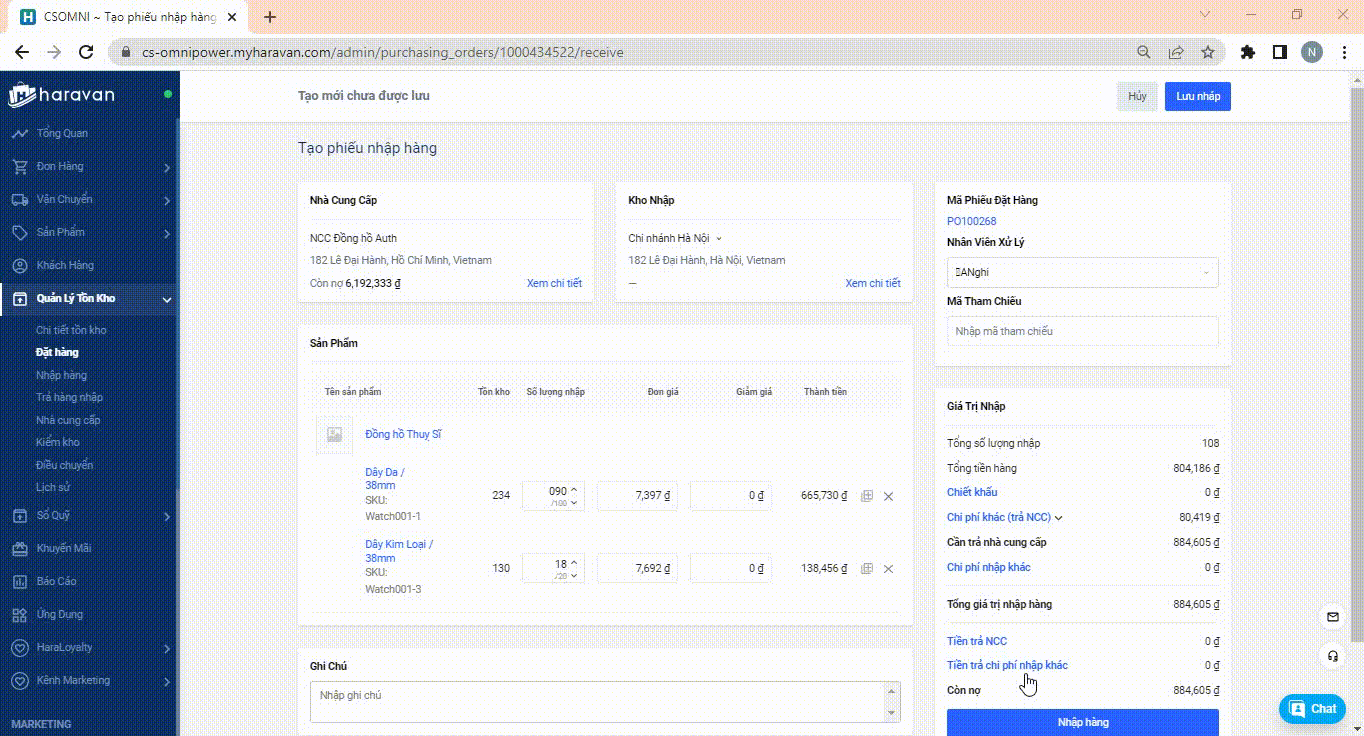Viewport: 1364px width, 736px height.
Task: Click the Ứng Dụng apps icon
Action: pyautogui.click(x=19, y=614)
